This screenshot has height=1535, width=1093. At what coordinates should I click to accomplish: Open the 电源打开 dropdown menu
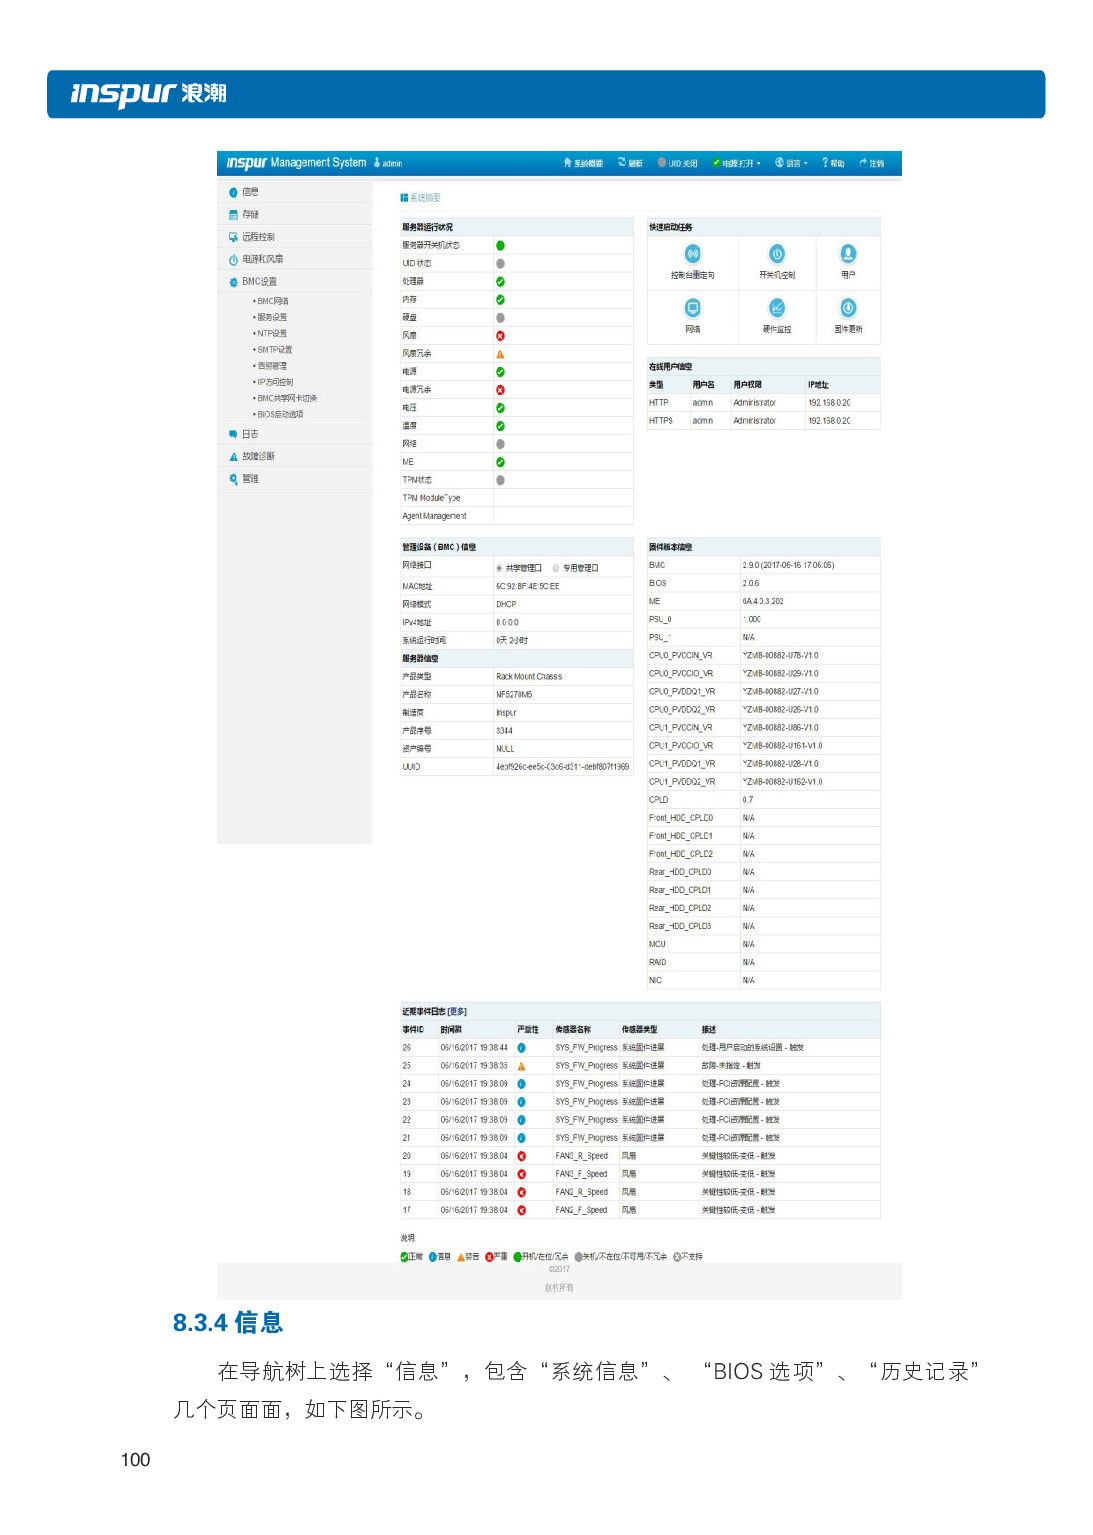737,163
